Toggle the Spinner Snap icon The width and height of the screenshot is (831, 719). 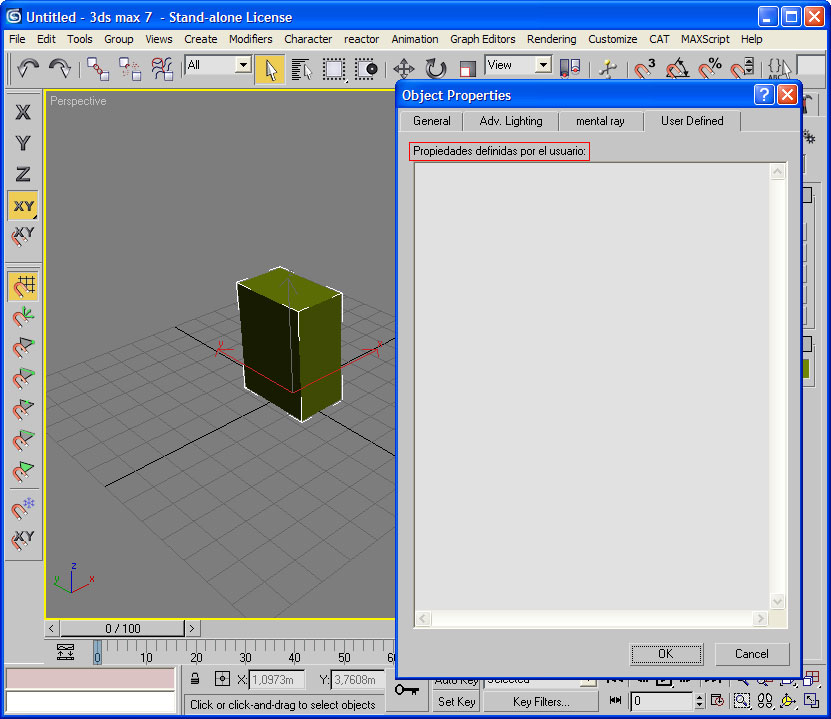tap(742, 69)
